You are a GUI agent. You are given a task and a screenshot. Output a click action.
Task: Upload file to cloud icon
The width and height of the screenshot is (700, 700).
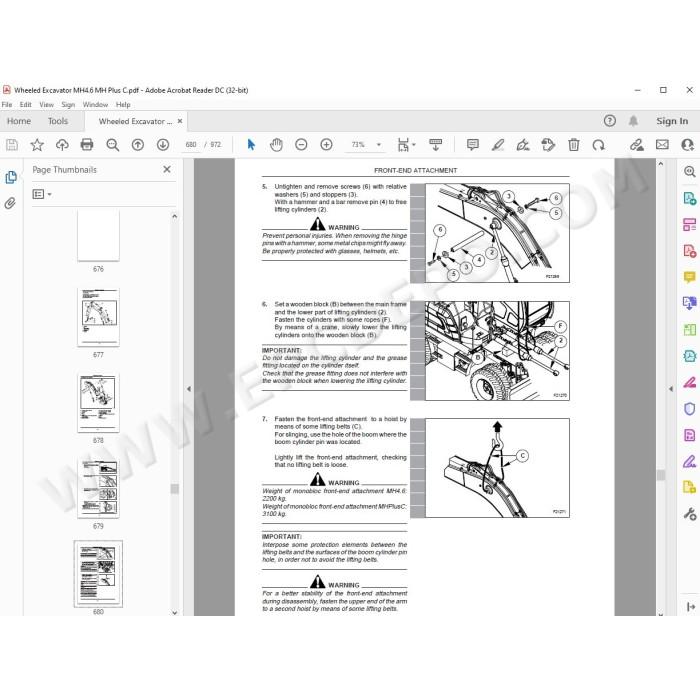(x=62, y=145)
